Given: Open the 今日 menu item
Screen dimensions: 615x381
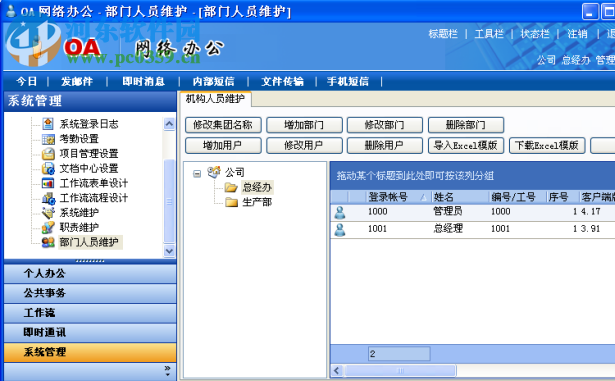Looking at the screenshot, I should 27,82.
